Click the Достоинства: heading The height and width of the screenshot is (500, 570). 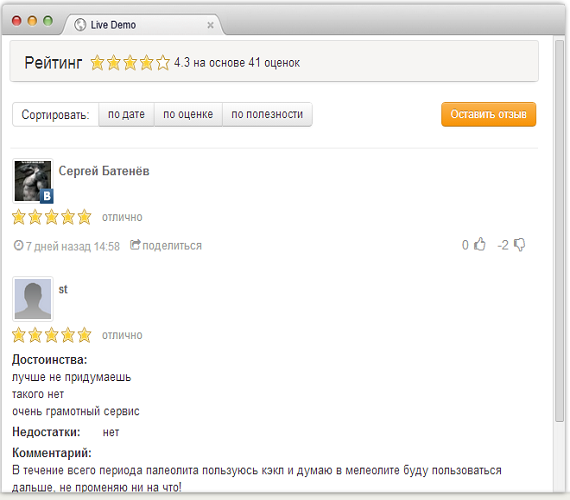[x=49, y=360]
